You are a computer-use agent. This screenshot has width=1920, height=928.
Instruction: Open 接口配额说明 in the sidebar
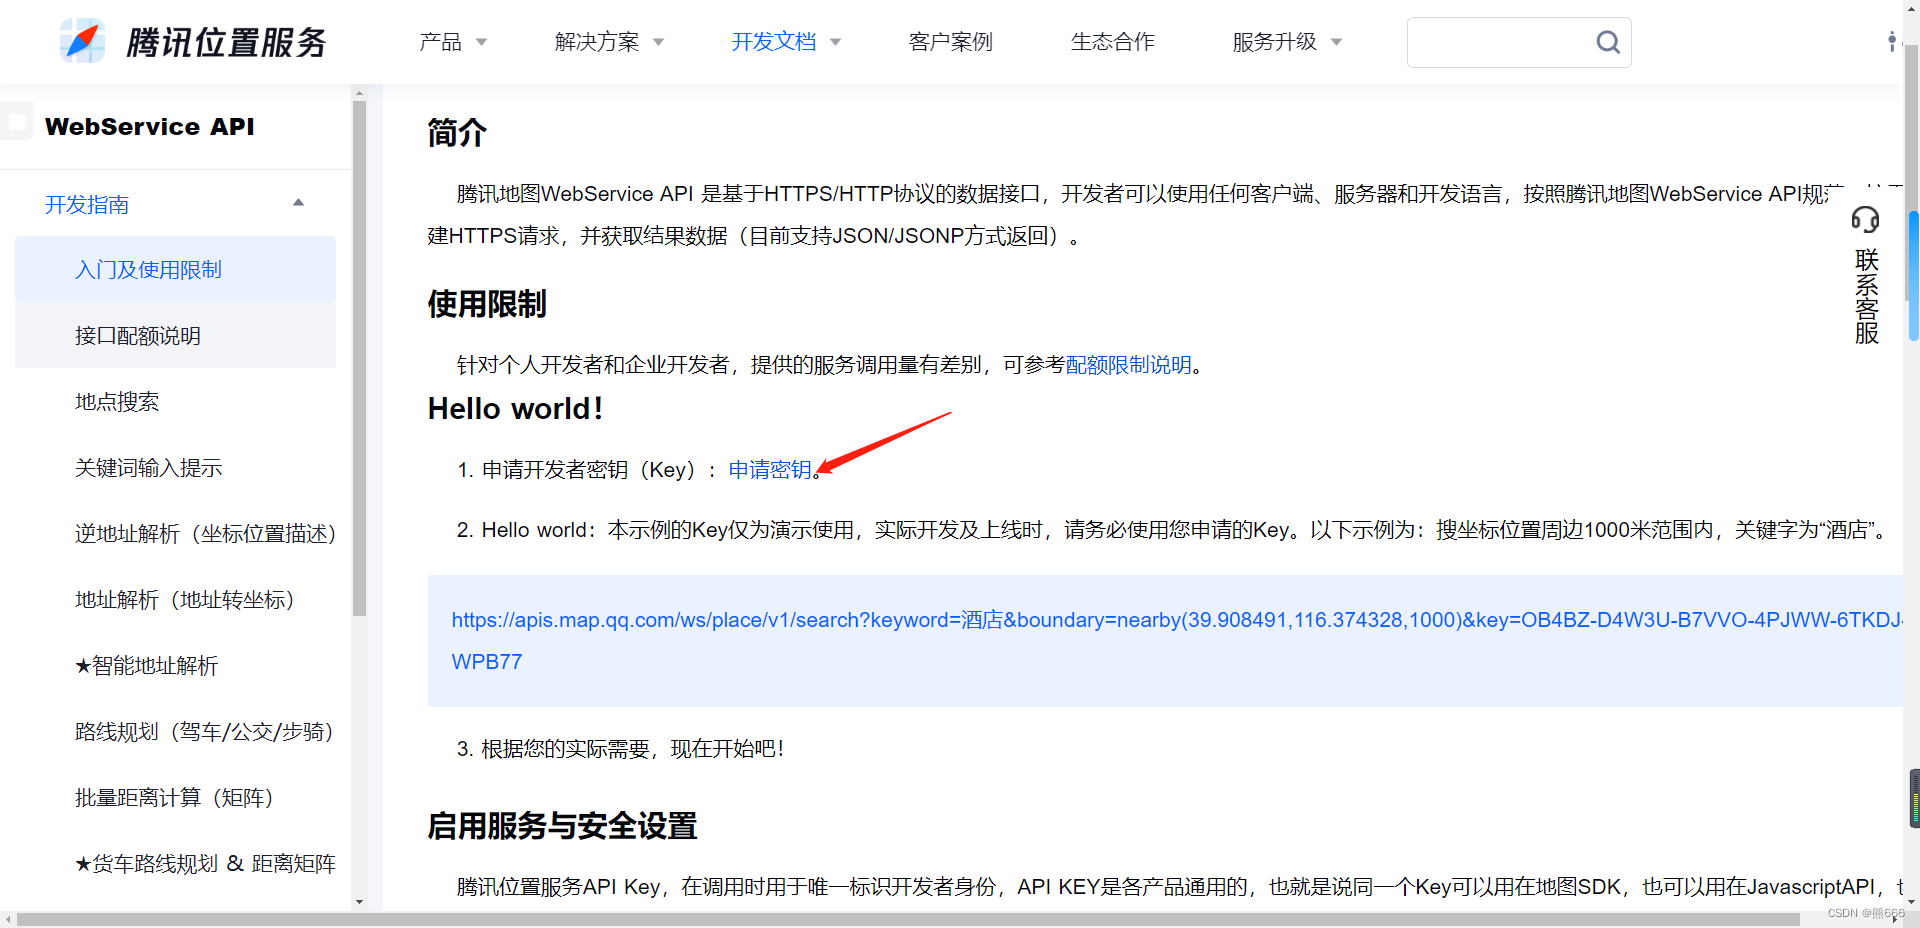(175, 335)
